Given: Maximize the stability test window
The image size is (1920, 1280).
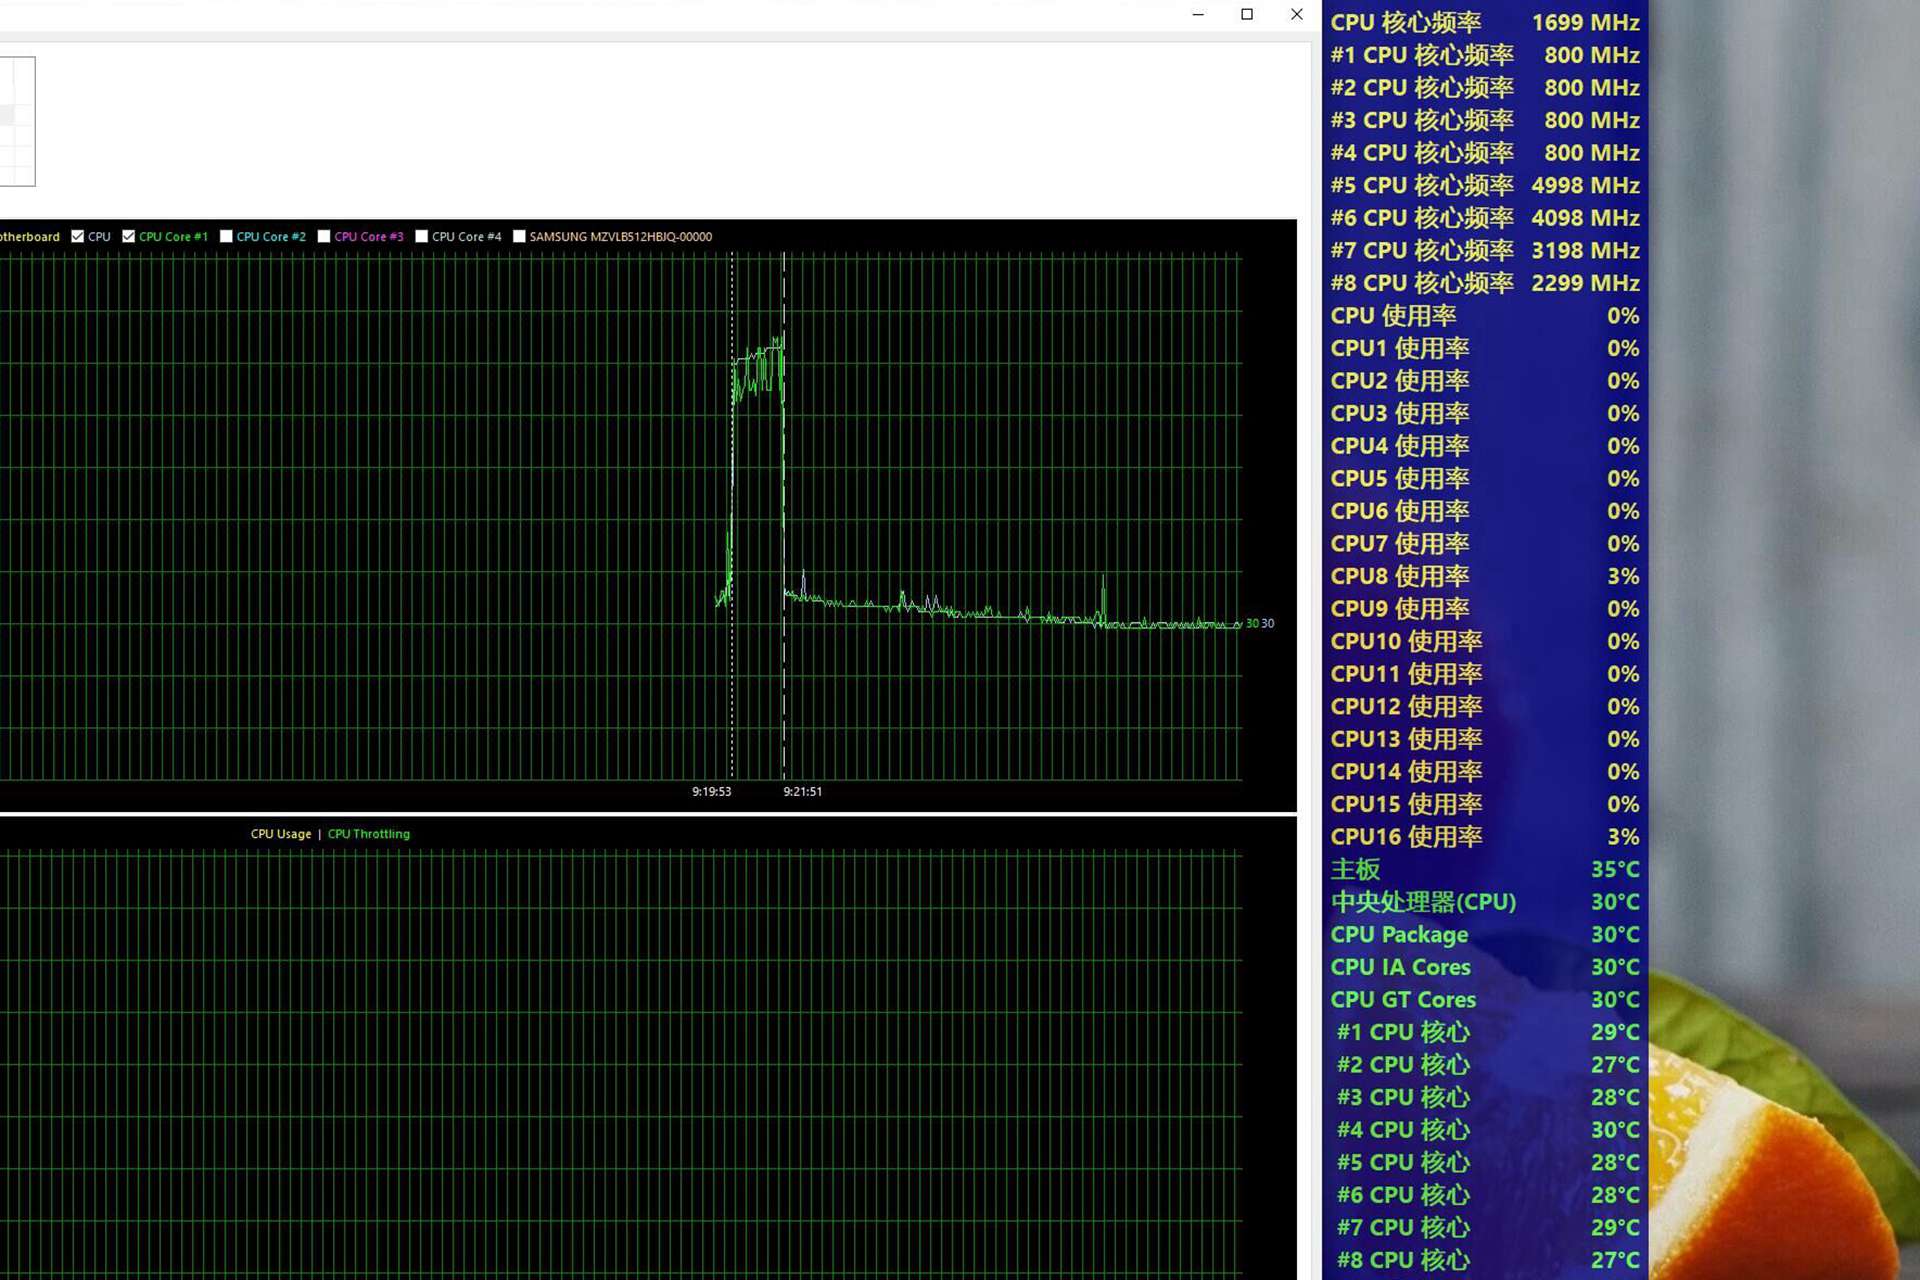Looking at the screenshot, I should click(1247, 14).
